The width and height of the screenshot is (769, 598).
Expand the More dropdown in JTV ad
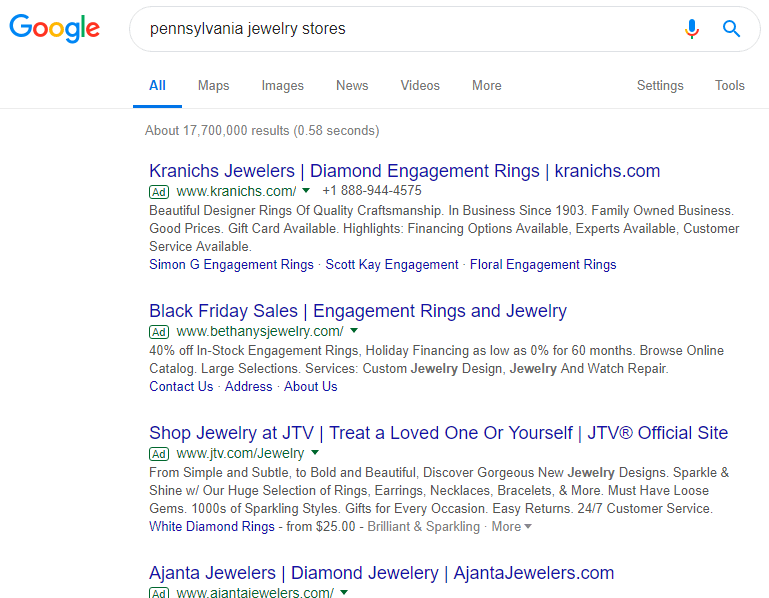(x=512, y=526)
